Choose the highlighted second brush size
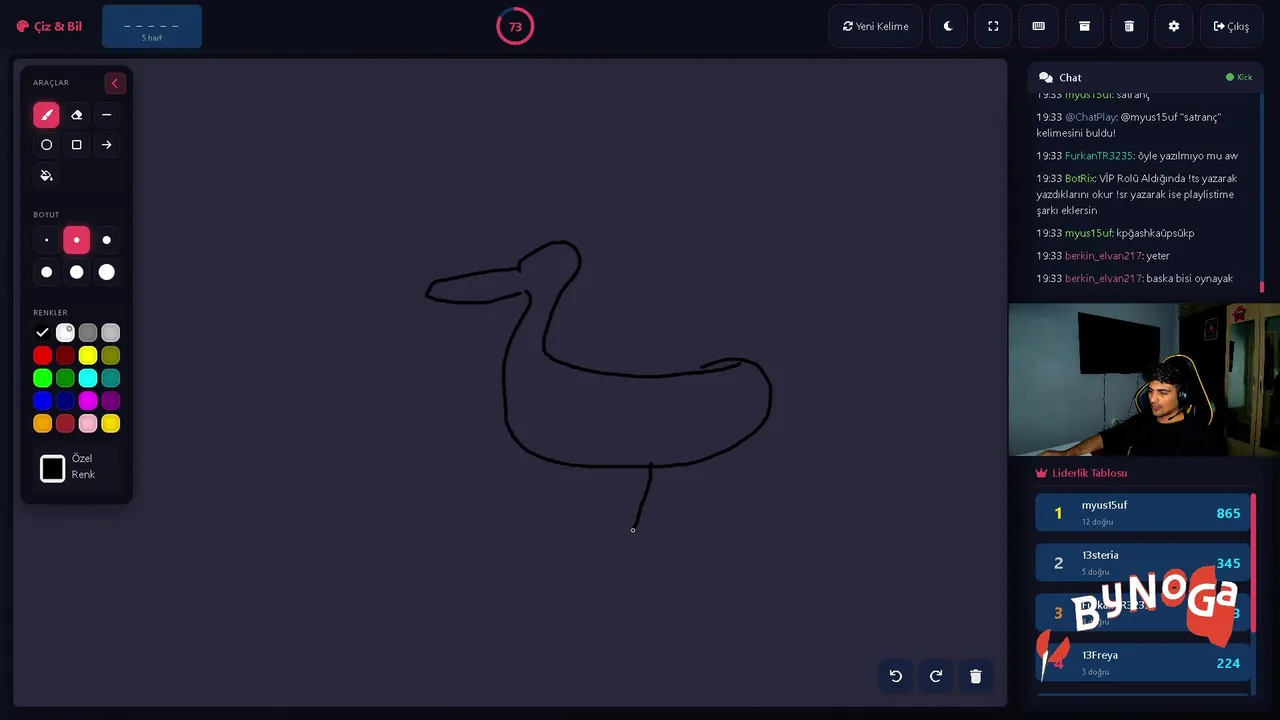 point(76,240)
